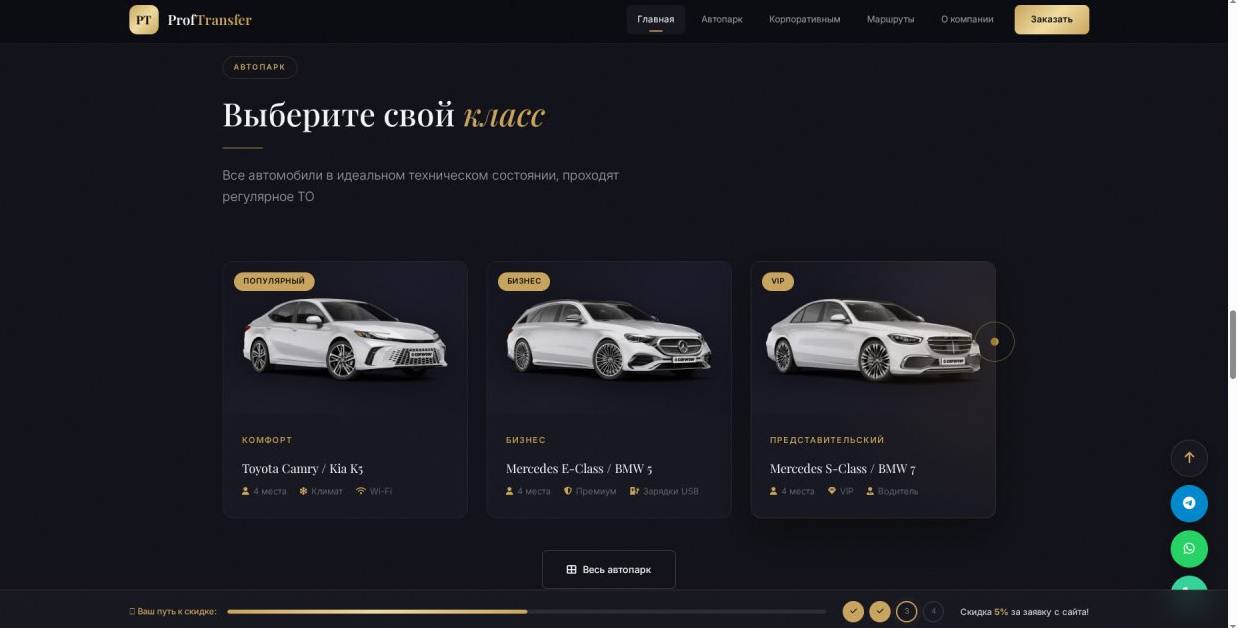Click the diamond VIP icon on S-Class card
1238x628 pixels.
tap(832, 491)
